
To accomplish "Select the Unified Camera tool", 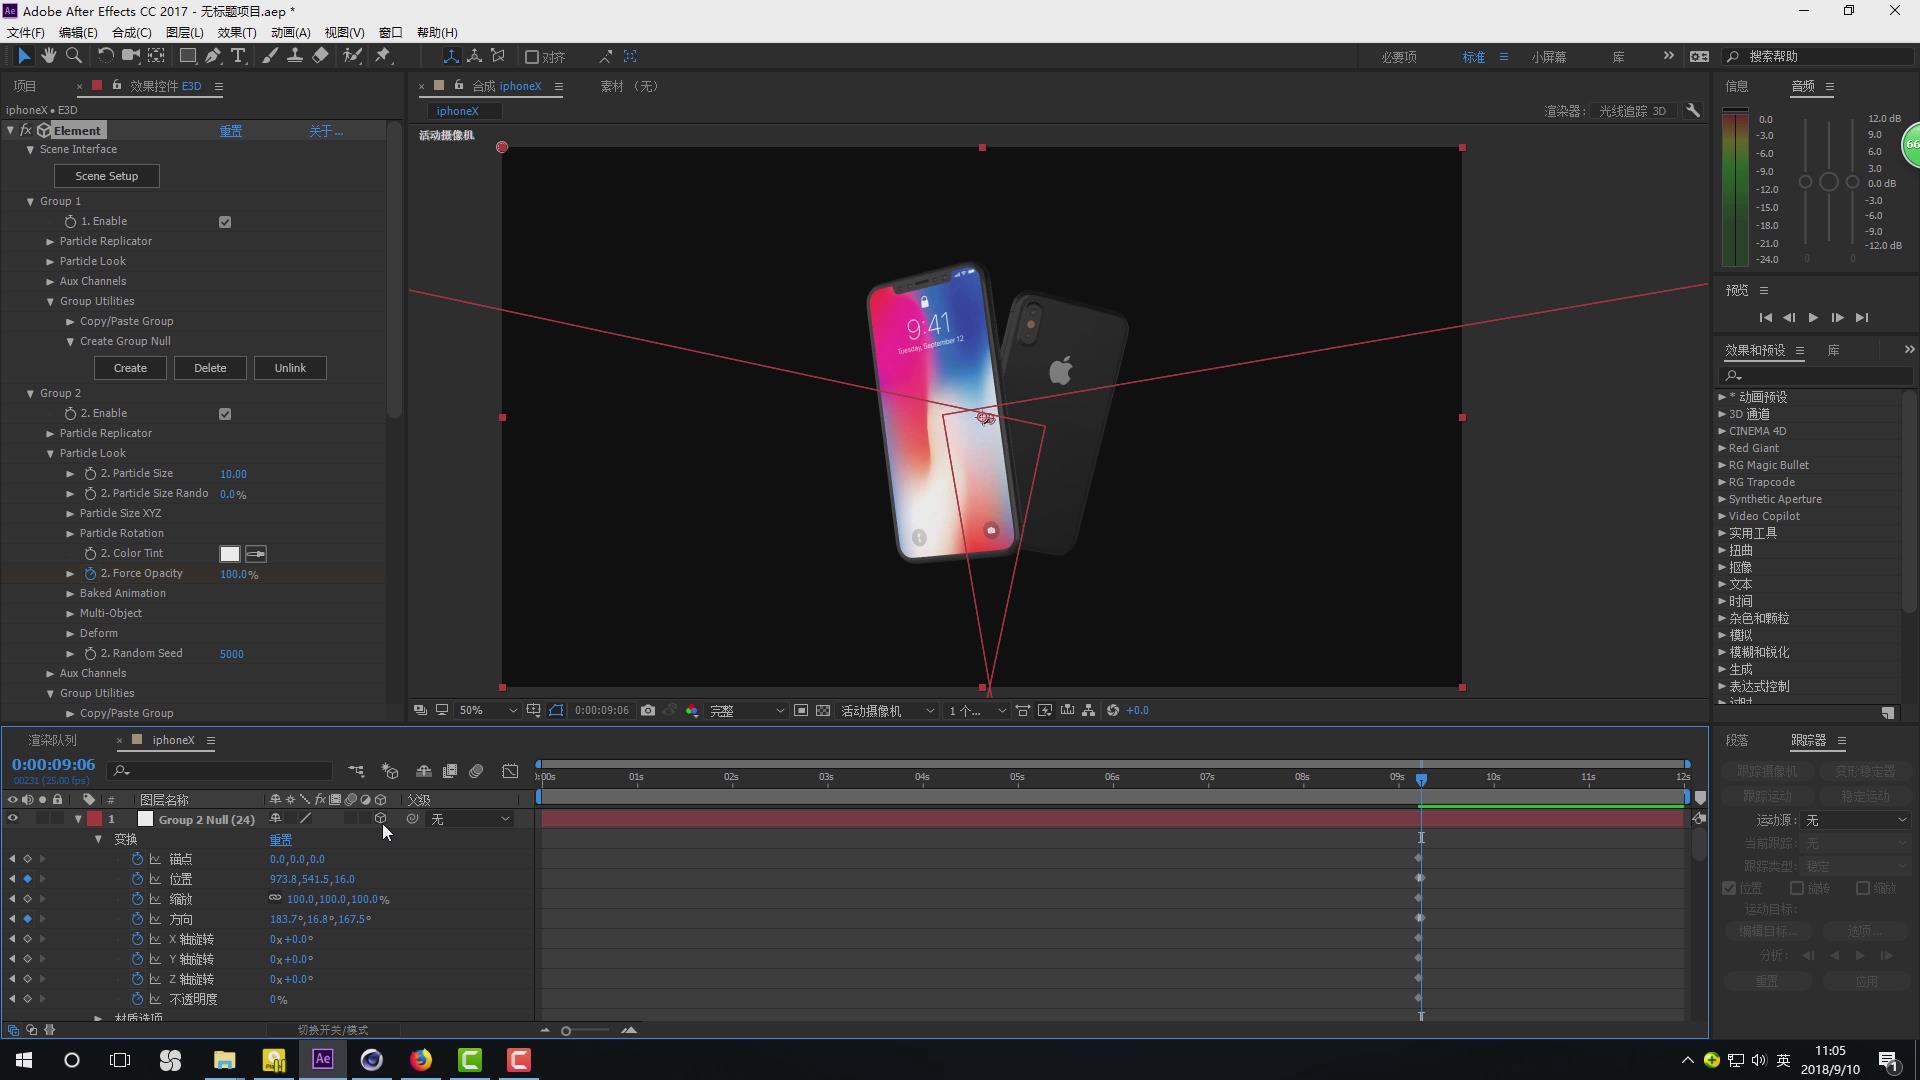I will point(130,56).
